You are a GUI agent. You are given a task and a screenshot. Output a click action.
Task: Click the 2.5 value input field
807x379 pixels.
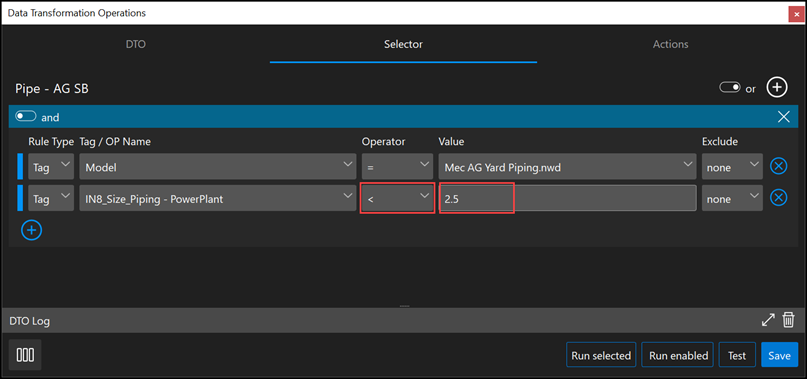pos(568,198)
